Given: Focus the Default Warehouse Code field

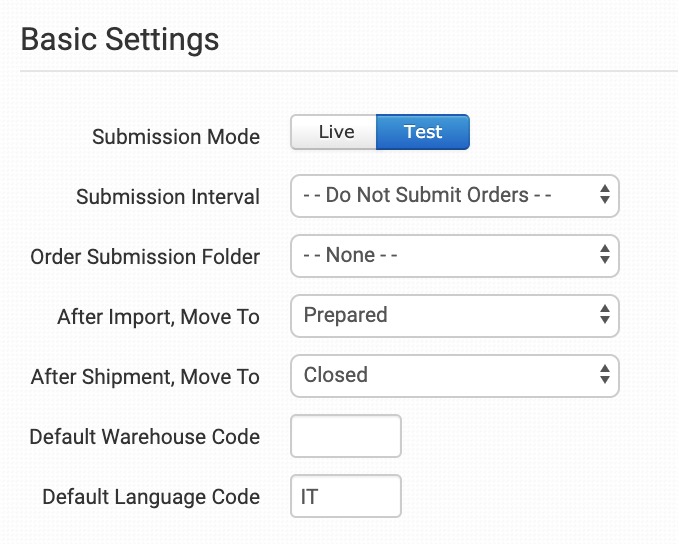Looking at the screenshot, I should click(345, 436).
